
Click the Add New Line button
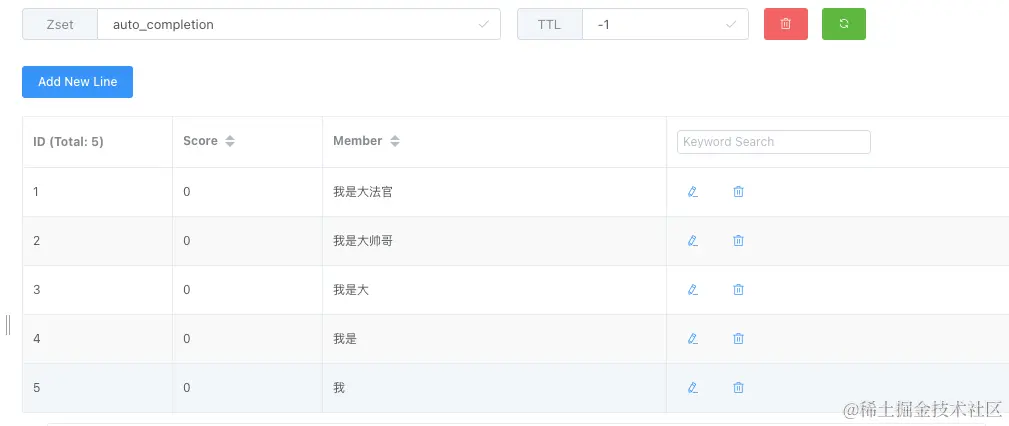(77, 82)
